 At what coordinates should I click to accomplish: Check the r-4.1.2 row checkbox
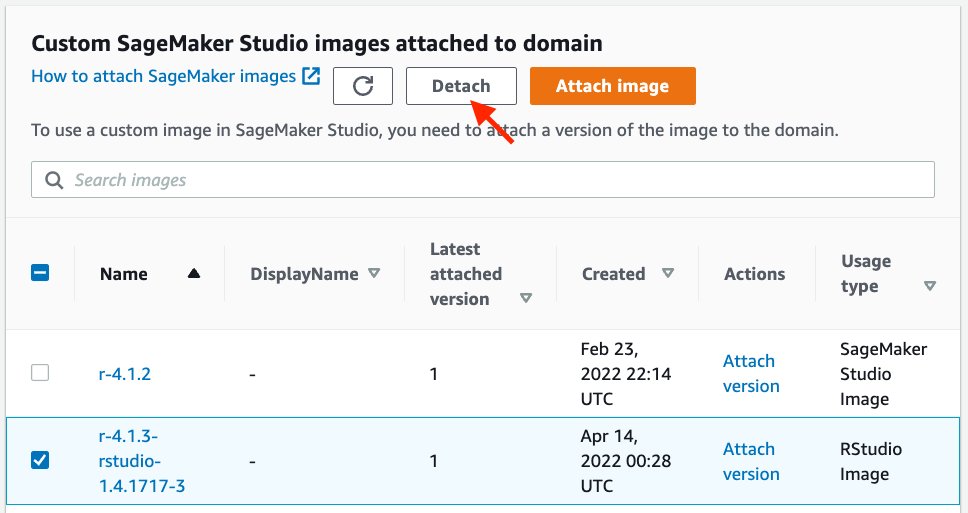[x=40, y=373]
